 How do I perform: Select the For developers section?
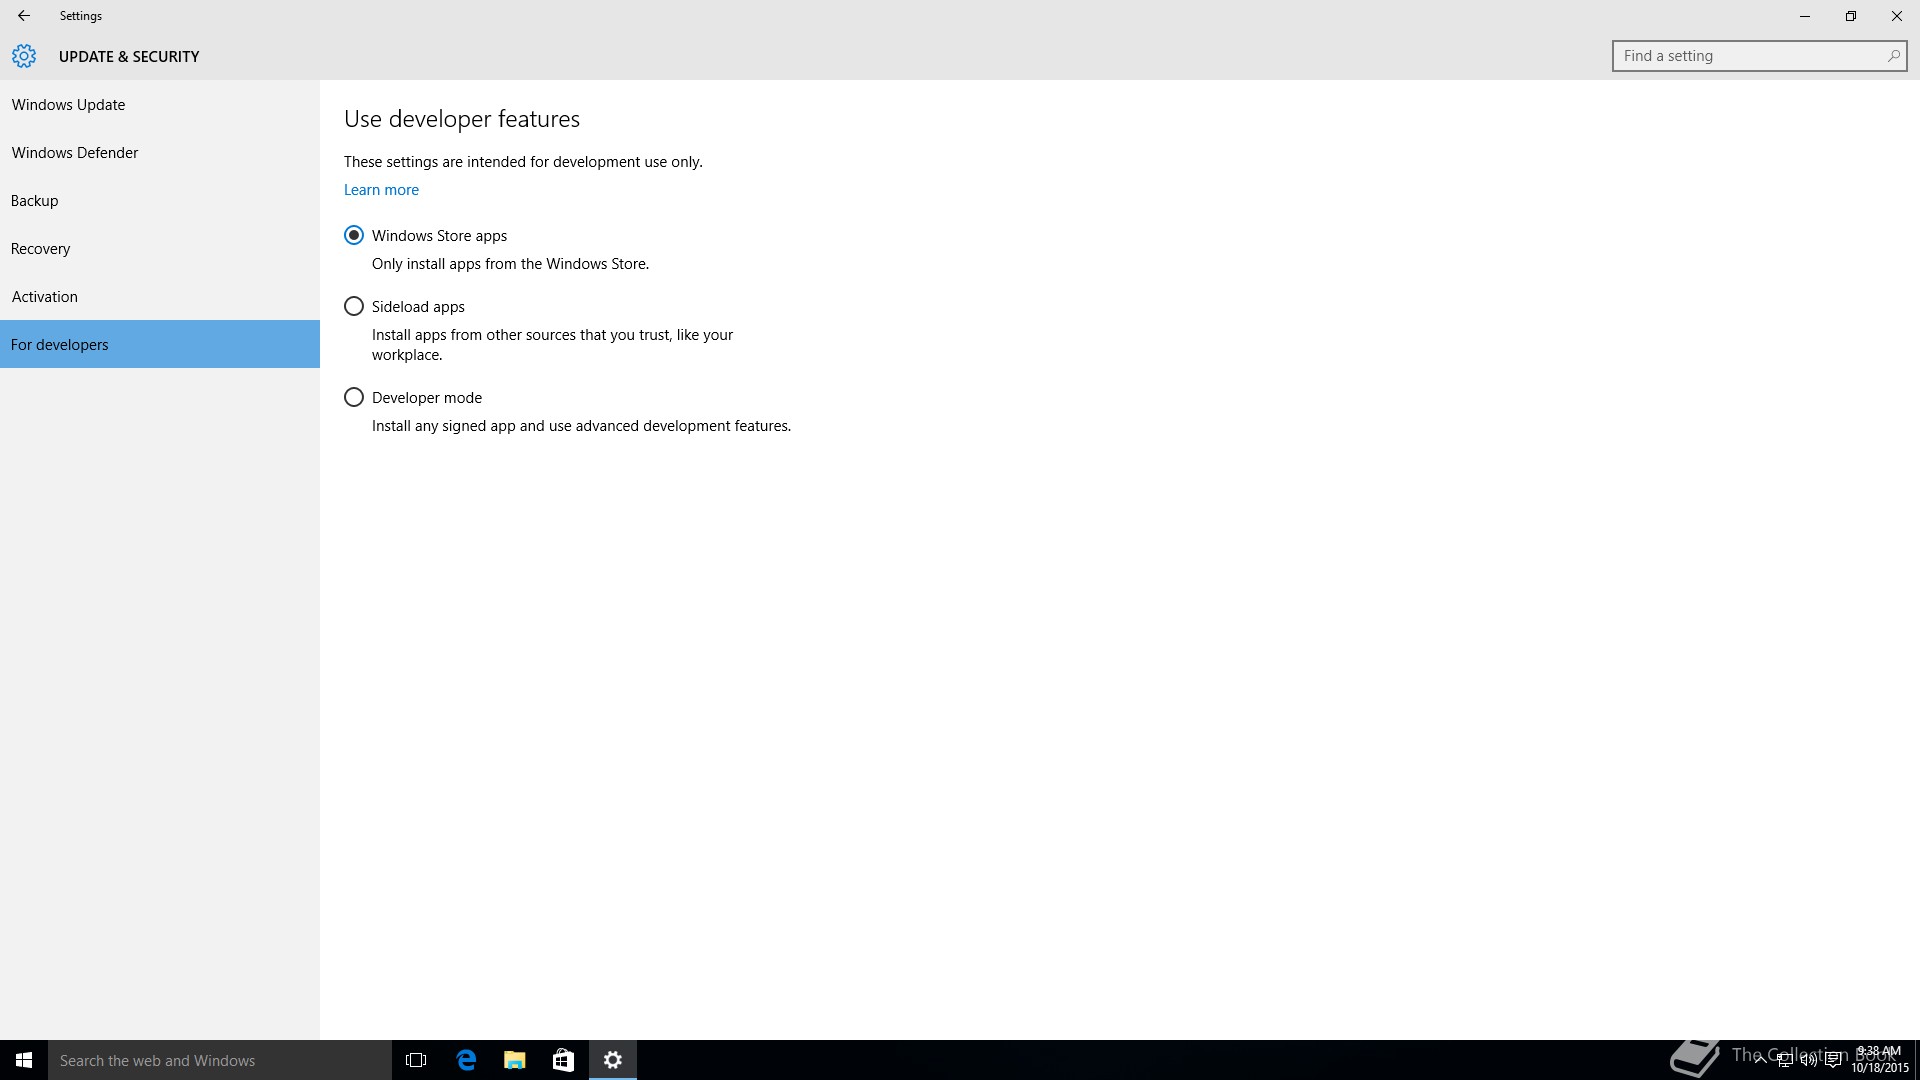160,344
